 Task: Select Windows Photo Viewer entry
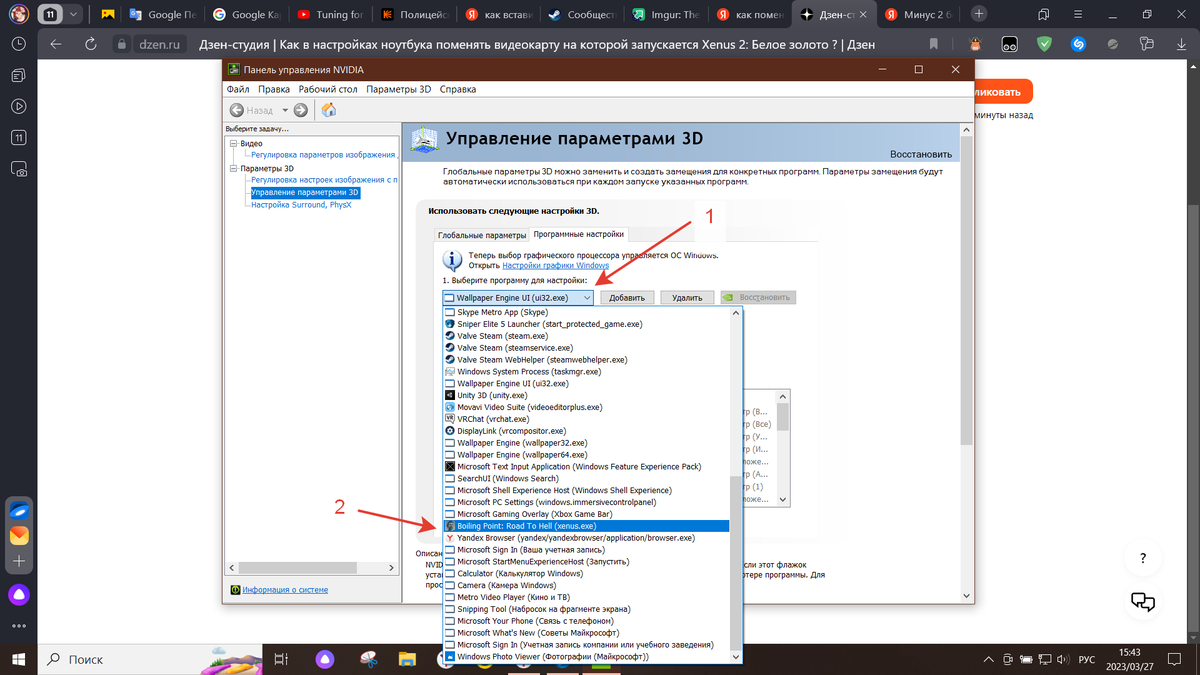click(586, 657)
